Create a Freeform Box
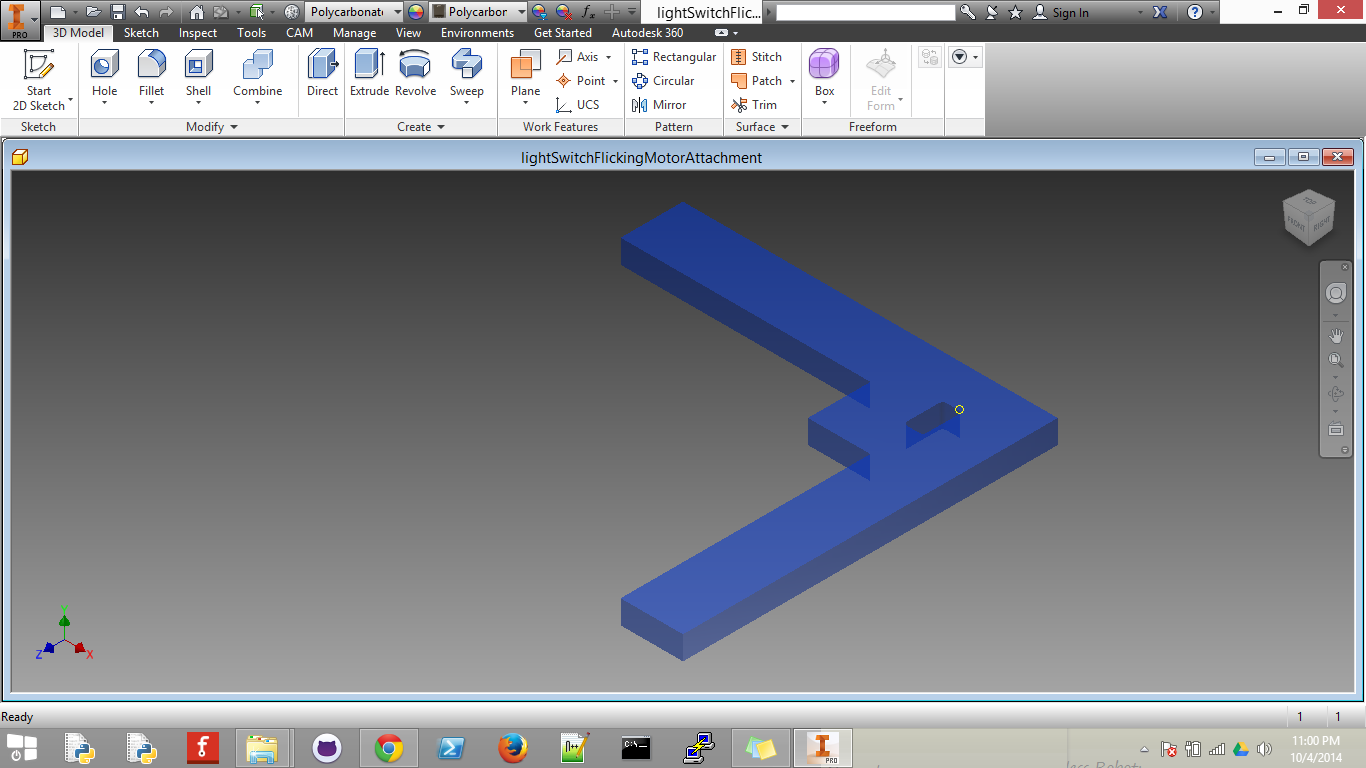 click(824, 75)
